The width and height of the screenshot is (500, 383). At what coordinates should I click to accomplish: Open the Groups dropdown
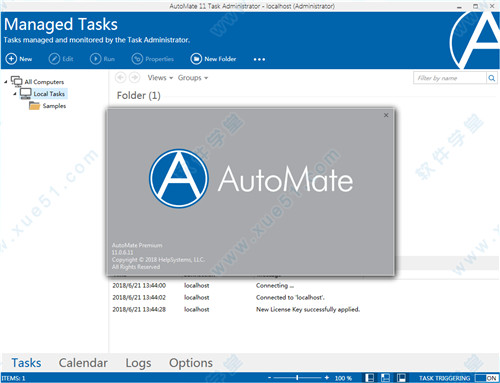pos(193,78)
